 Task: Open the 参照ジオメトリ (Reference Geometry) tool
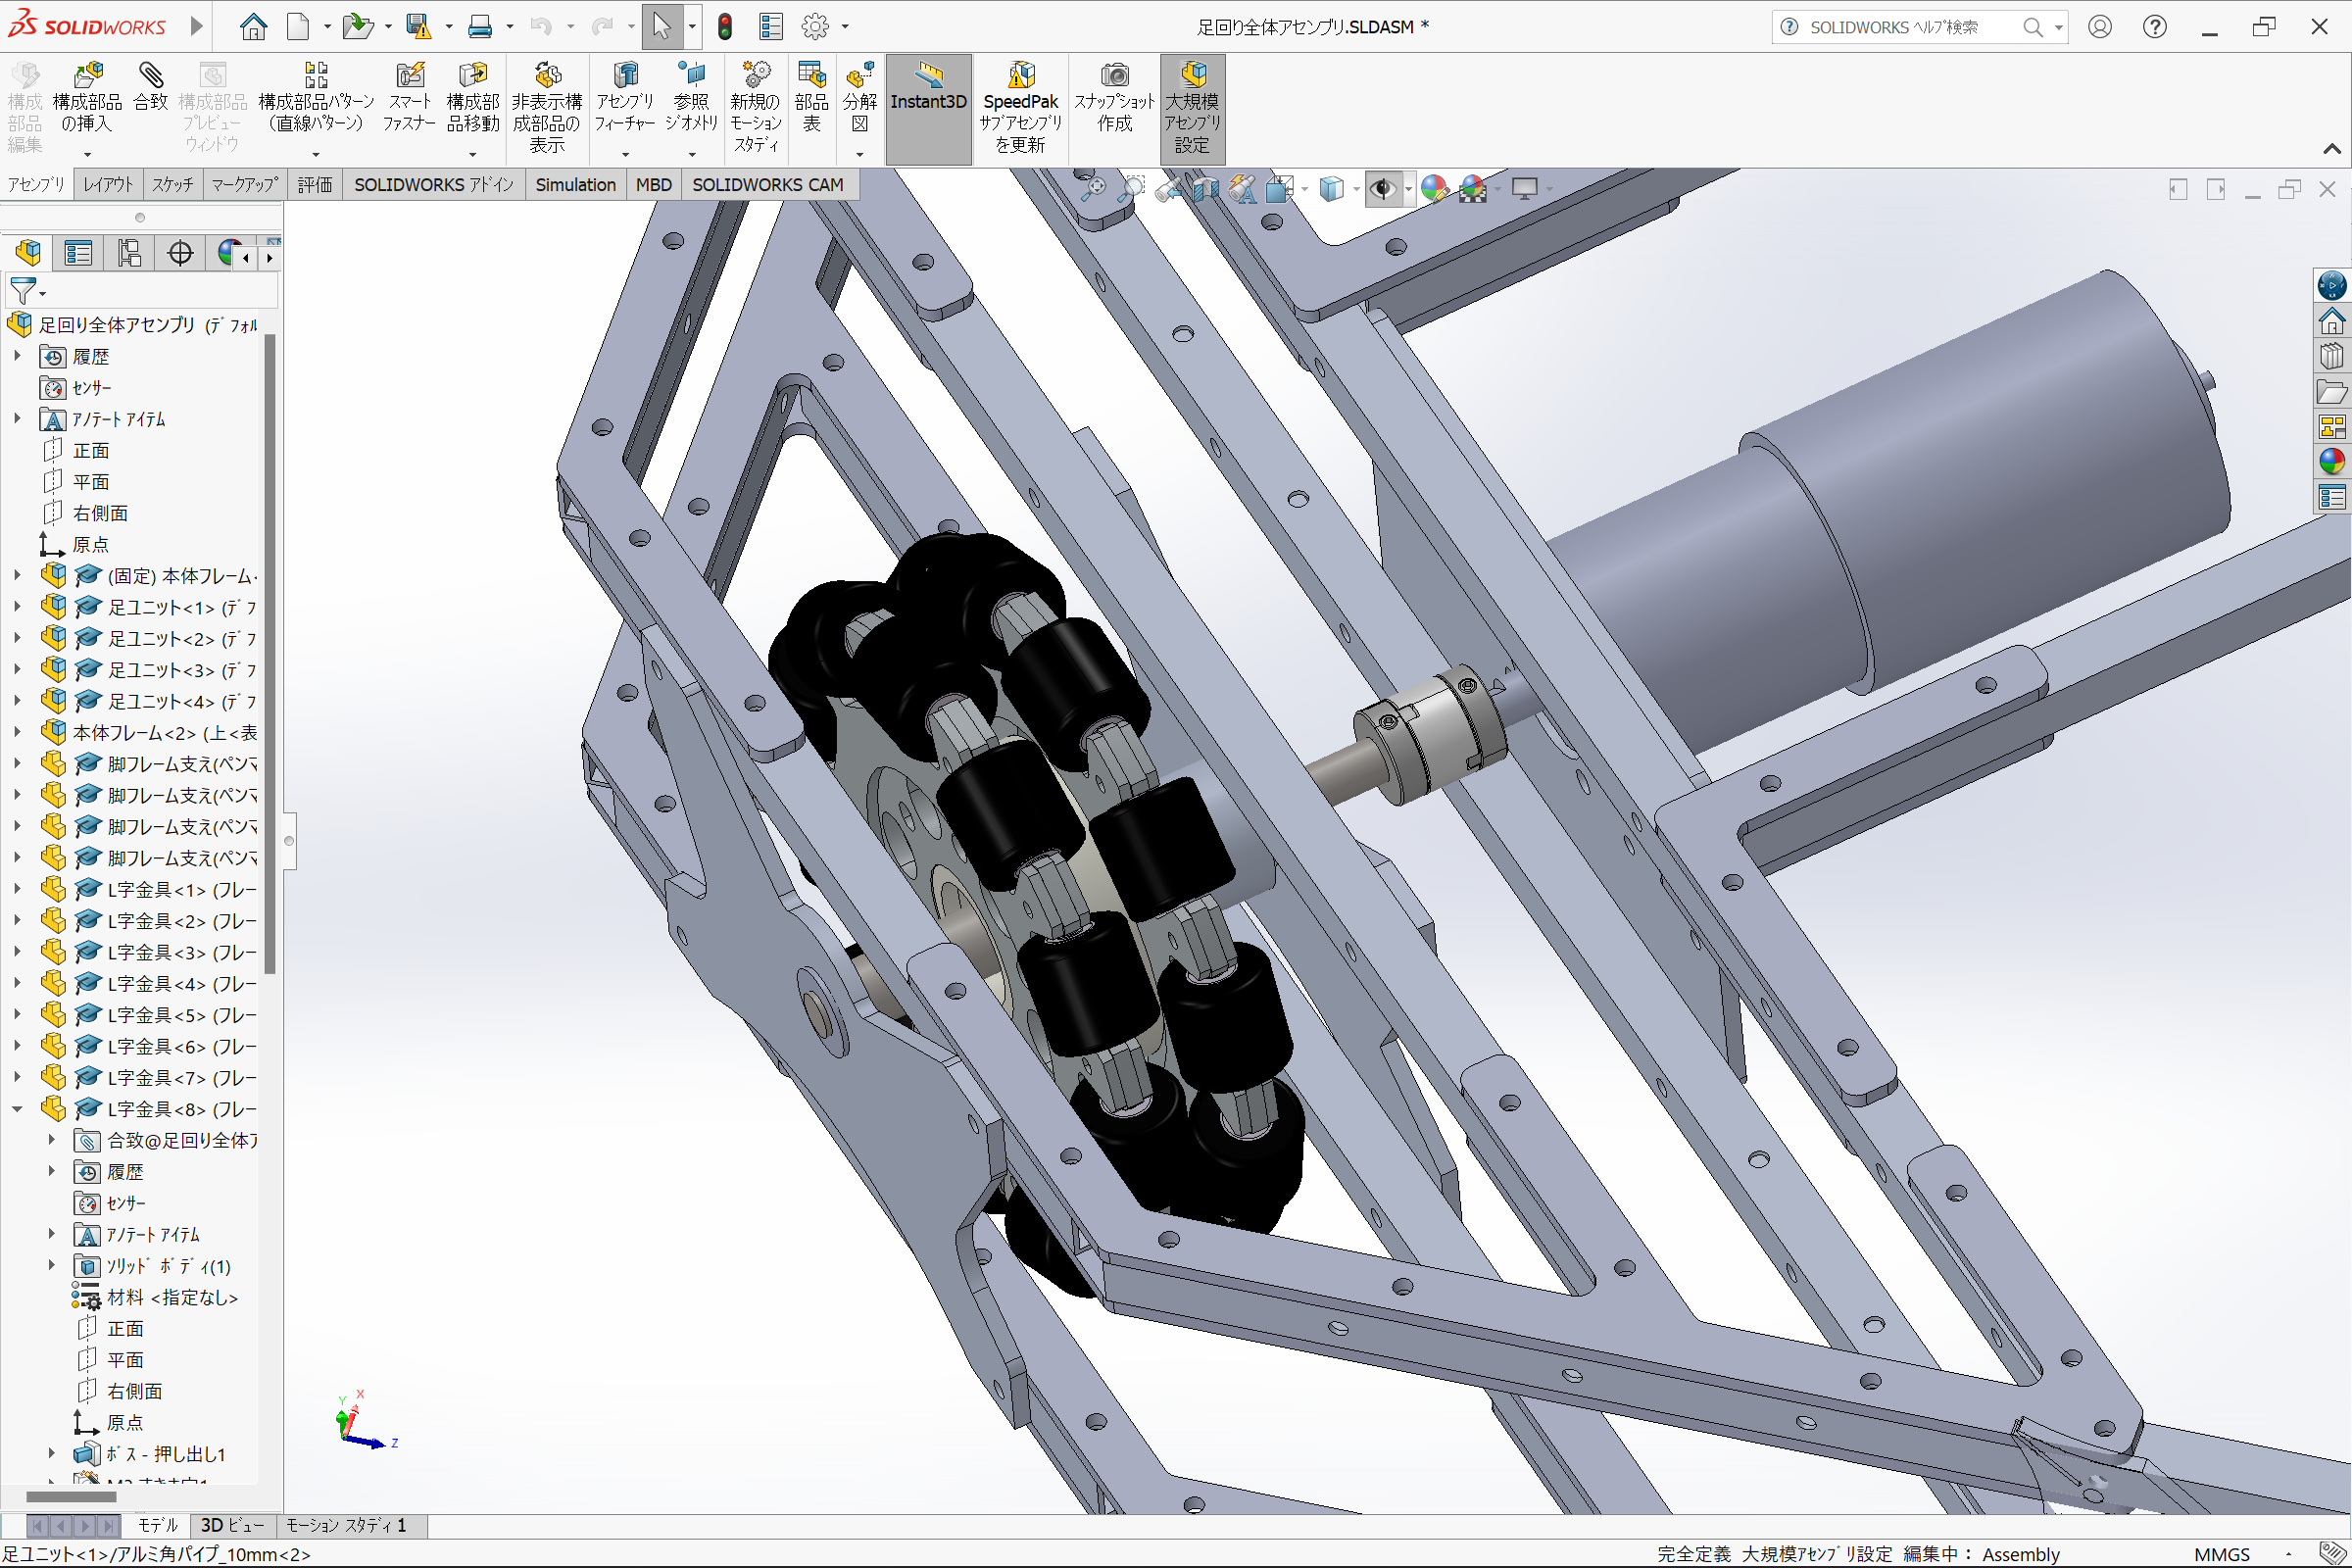(691, 98)
